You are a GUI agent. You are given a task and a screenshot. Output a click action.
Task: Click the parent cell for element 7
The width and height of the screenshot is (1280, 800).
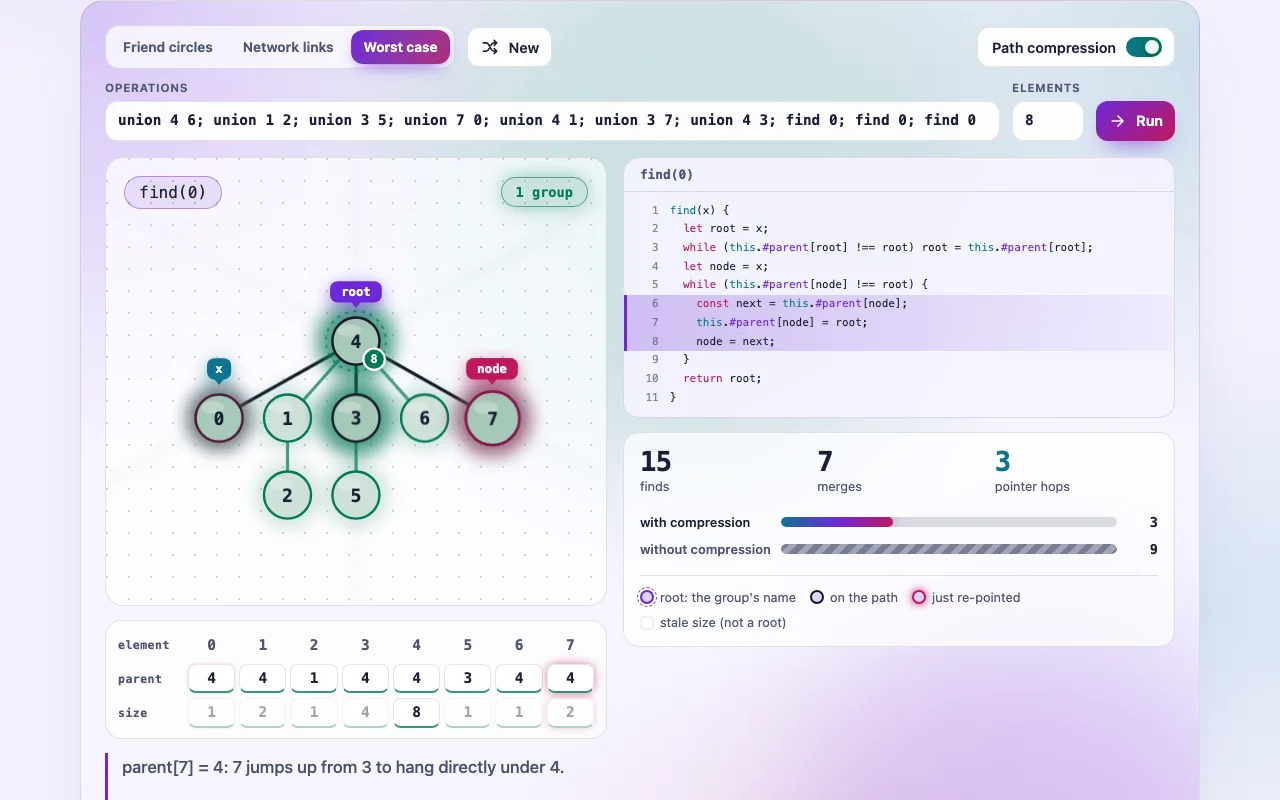pos(570,678)
